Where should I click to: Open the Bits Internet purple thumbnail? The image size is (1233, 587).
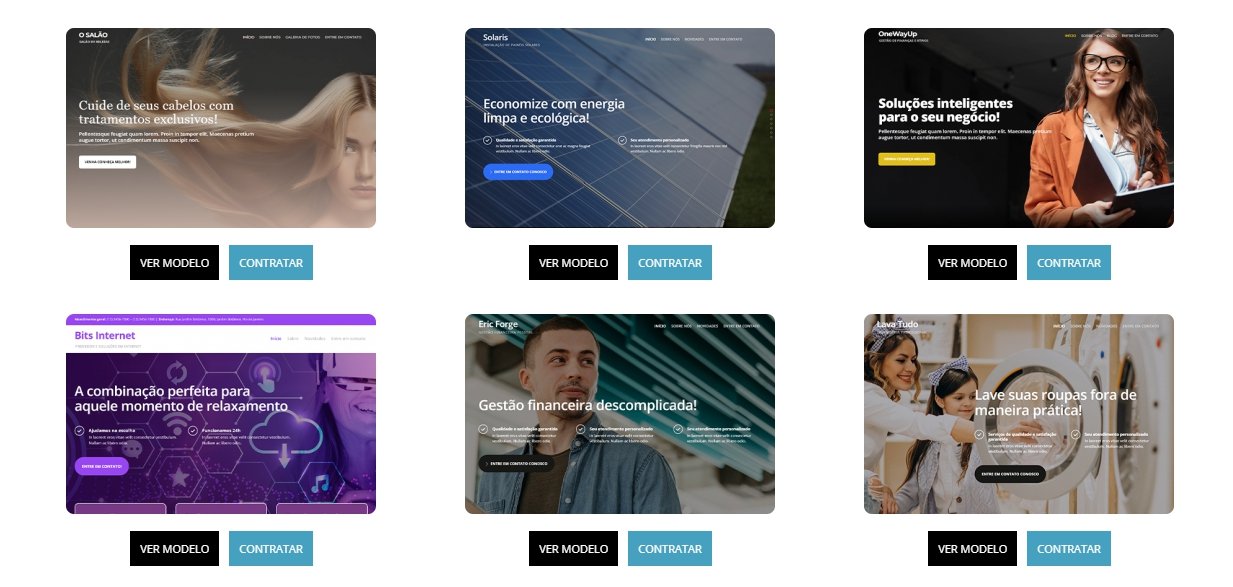tap(221, 414)
